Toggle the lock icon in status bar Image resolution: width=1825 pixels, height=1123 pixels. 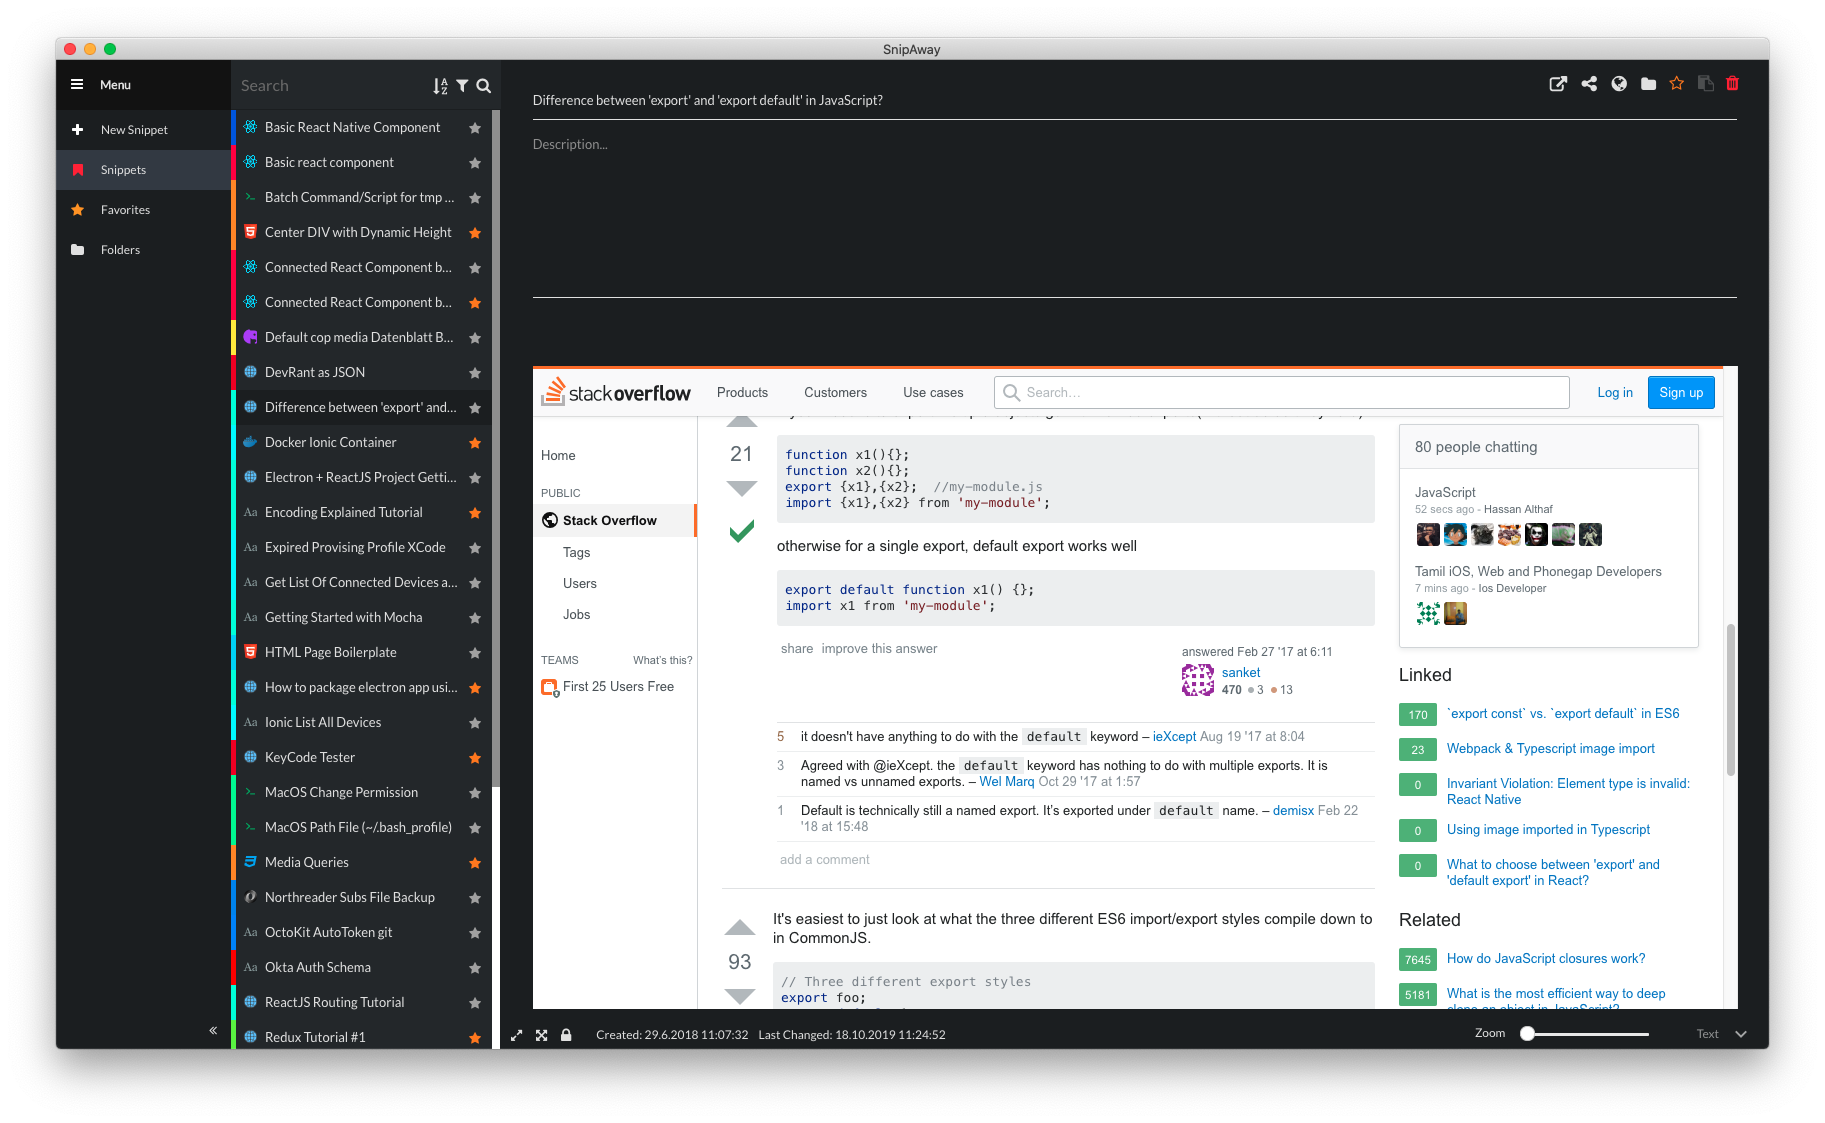pos(566,1035)
